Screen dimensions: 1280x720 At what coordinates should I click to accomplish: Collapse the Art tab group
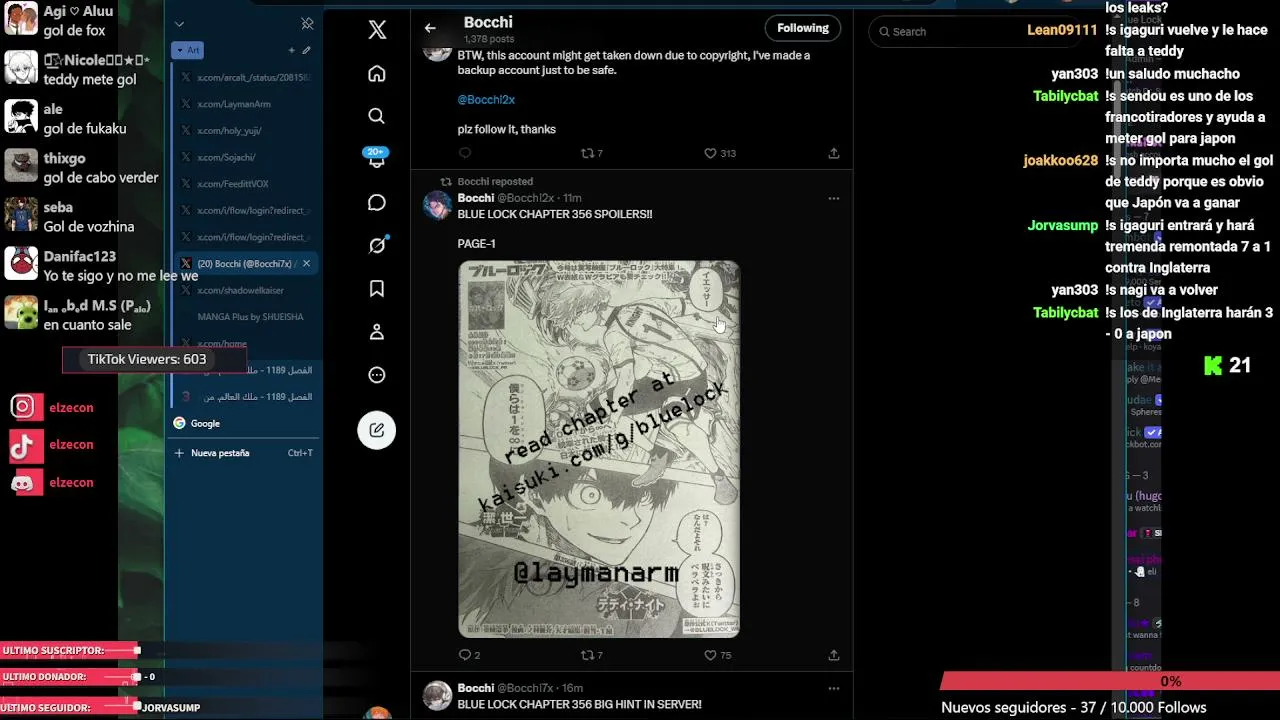(188, 50)
